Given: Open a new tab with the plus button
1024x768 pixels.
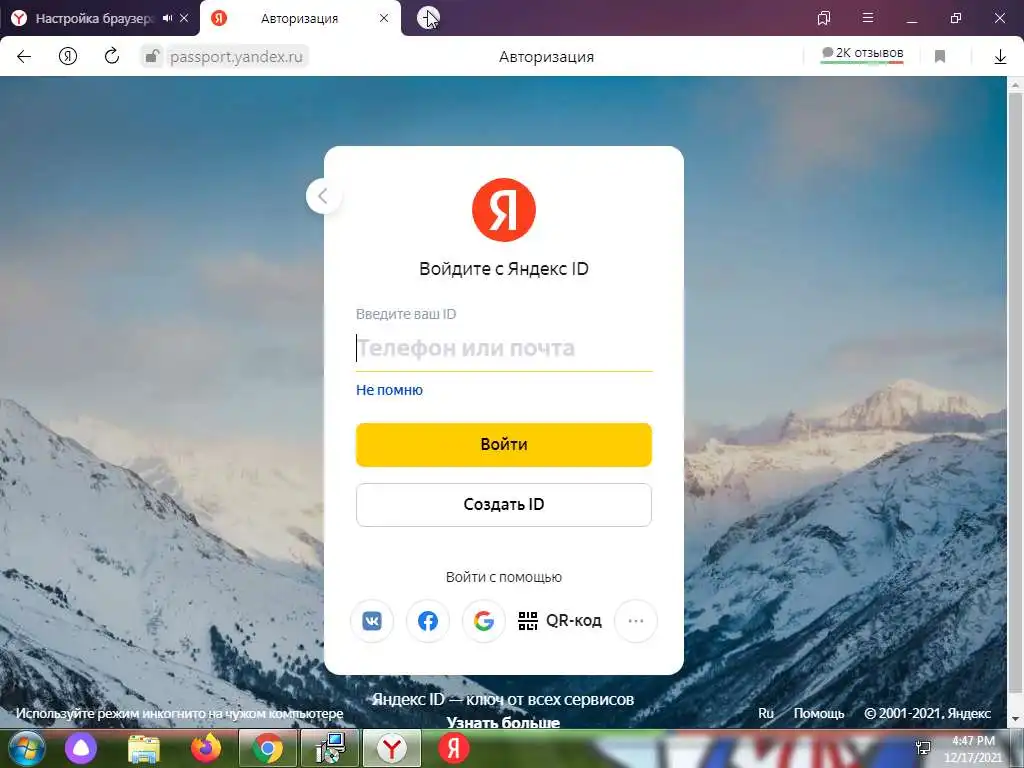Looking at the screenshot, I should coord(428,18).
